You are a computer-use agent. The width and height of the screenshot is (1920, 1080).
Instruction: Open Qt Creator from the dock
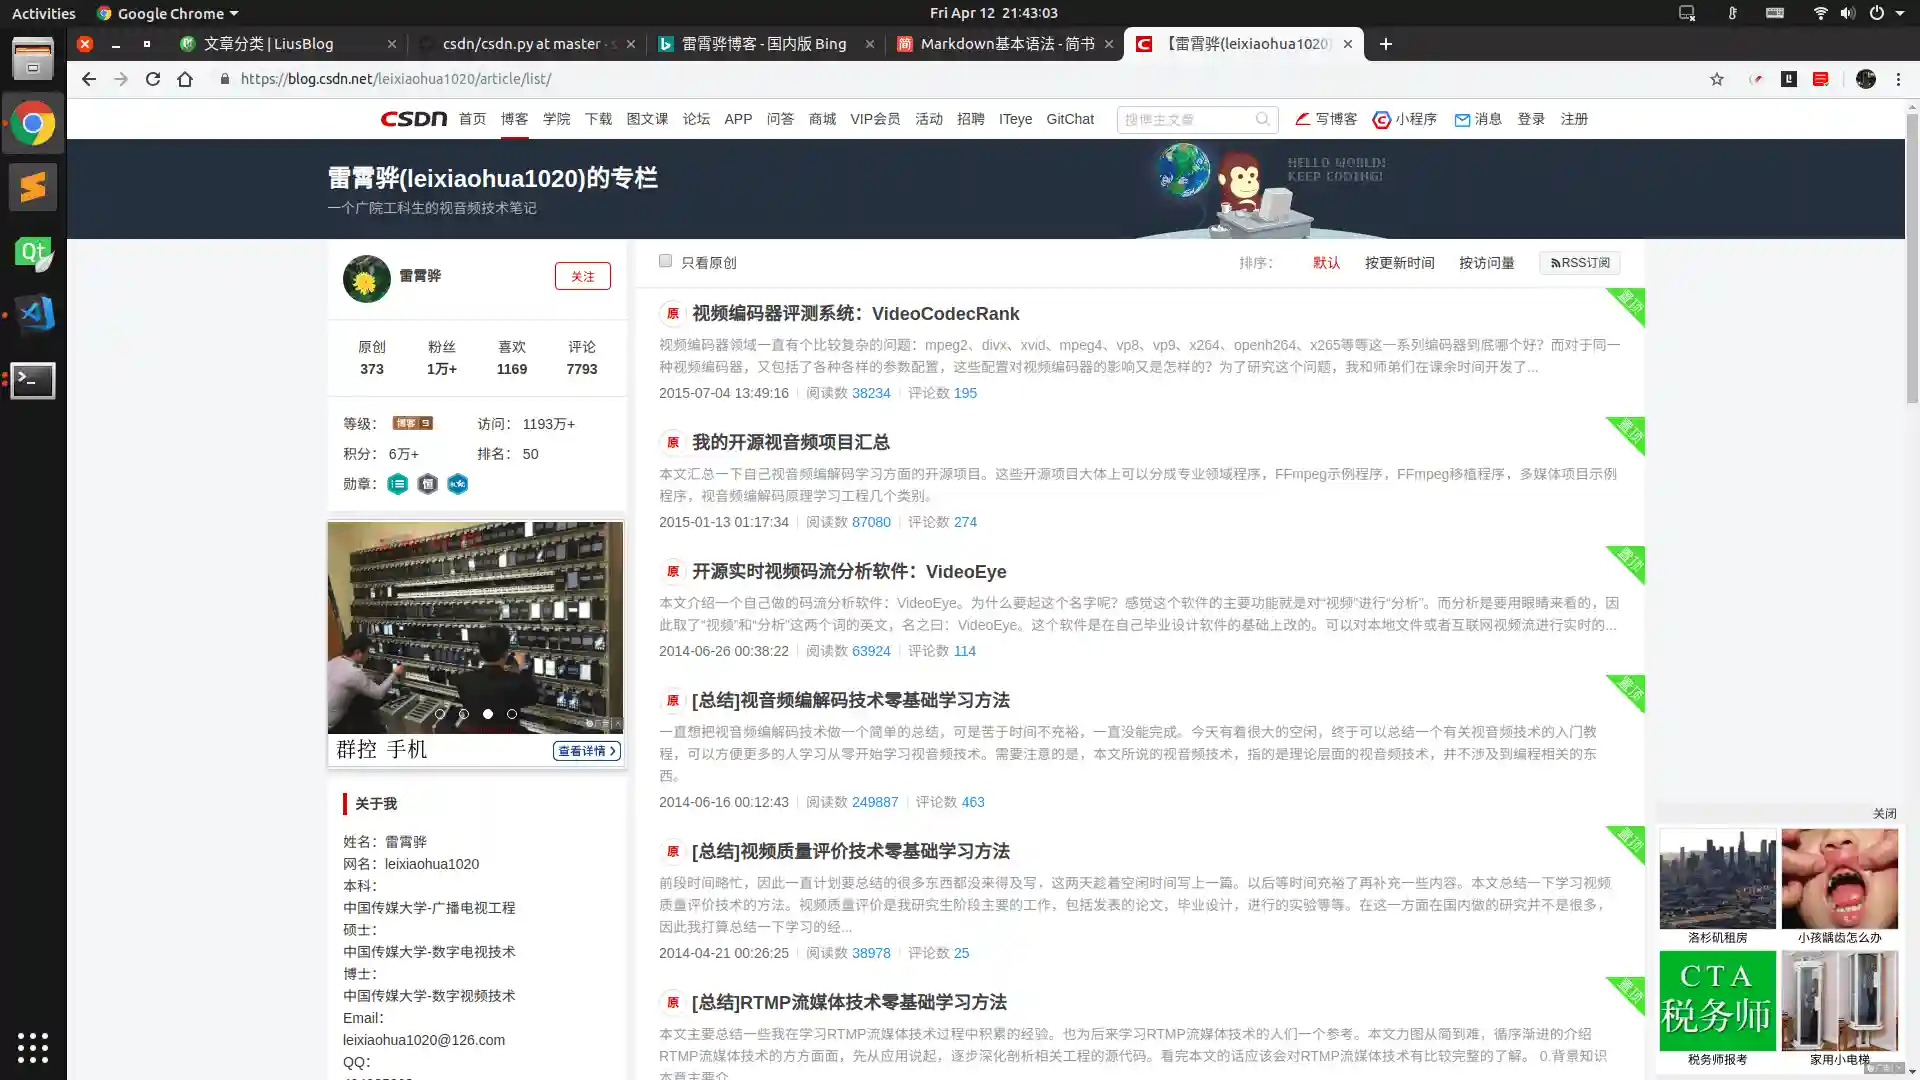33,252
